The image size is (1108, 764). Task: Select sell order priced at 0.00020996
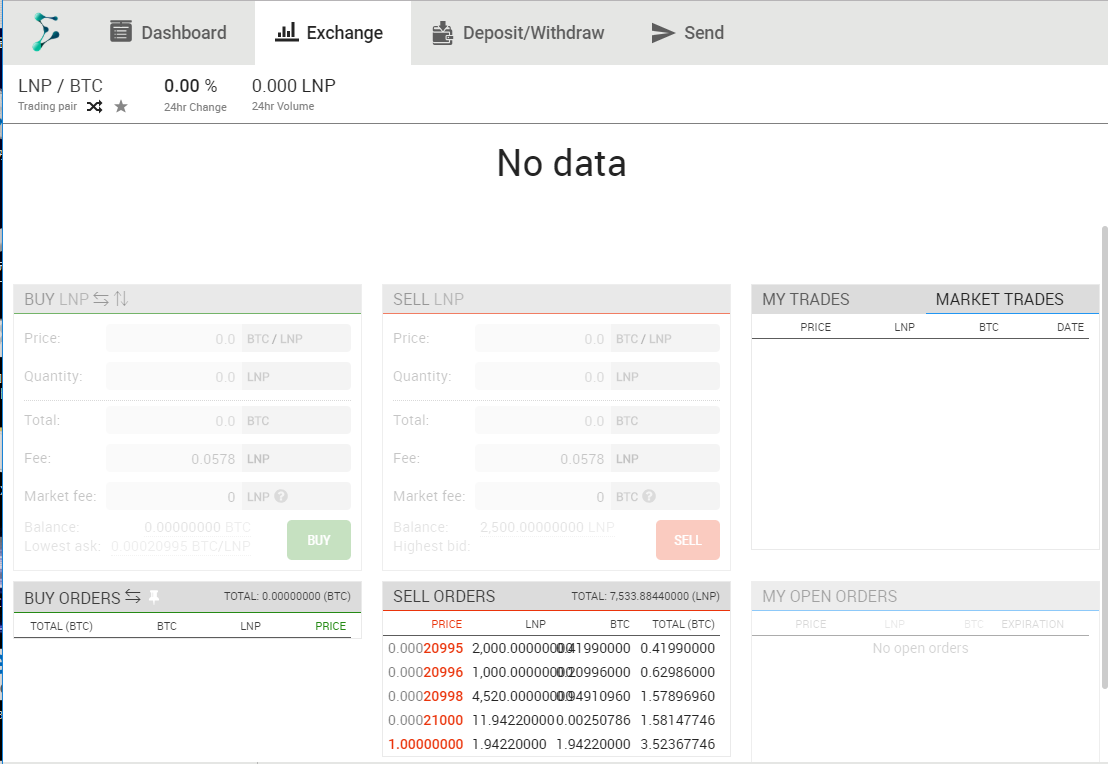[426, 672]
